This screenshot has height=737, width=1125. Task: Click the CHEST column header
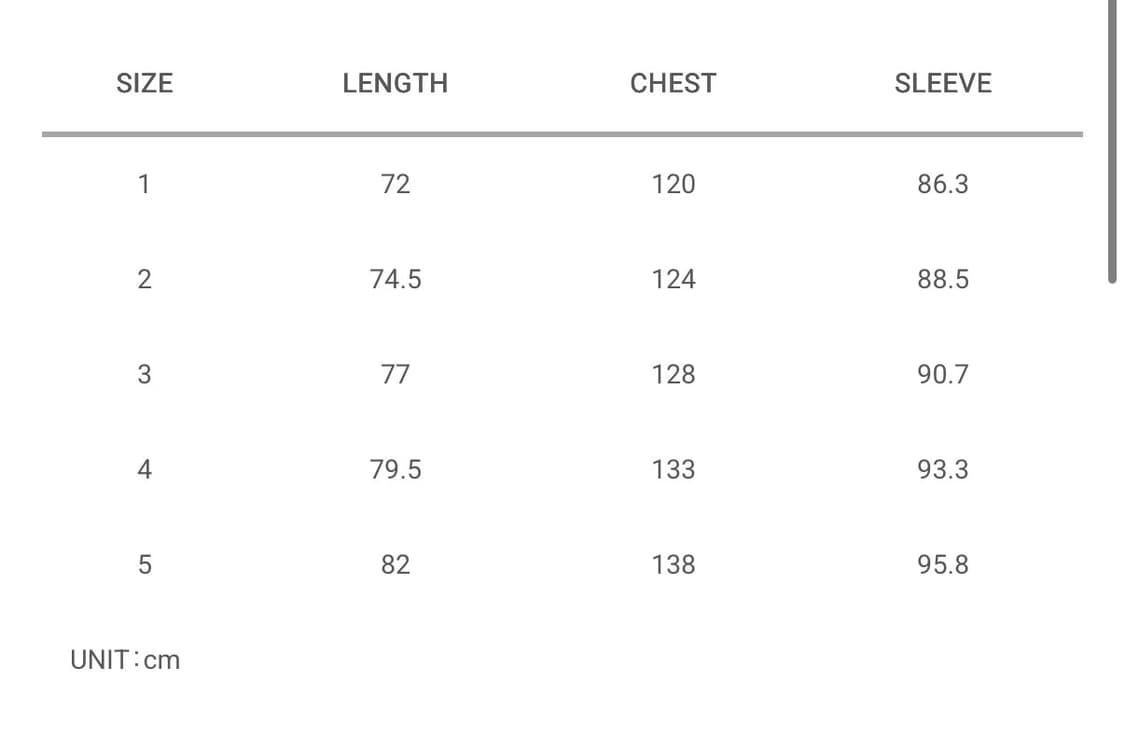click(x=673, y=83)
